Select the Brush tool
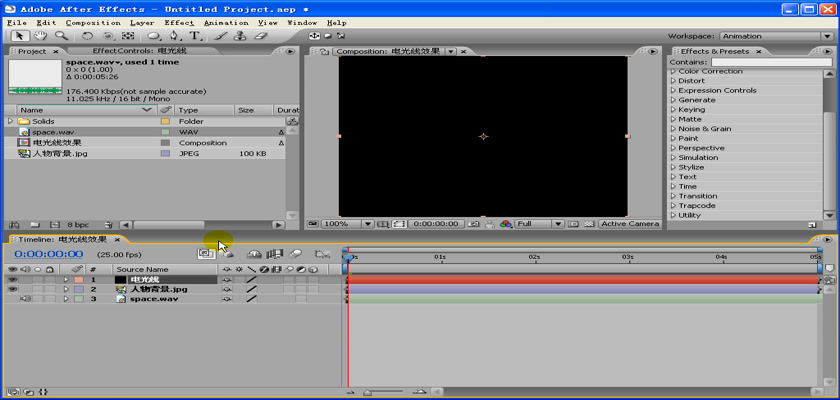This screenshot has width=840, height=400. (220, 36)
